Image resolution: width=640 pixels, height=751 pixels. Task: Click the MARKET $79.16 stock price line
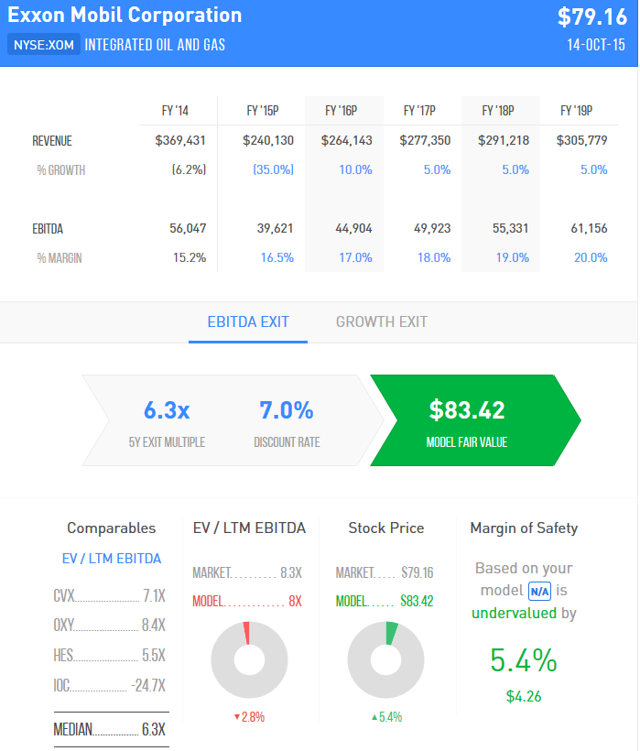pos(384,573)
